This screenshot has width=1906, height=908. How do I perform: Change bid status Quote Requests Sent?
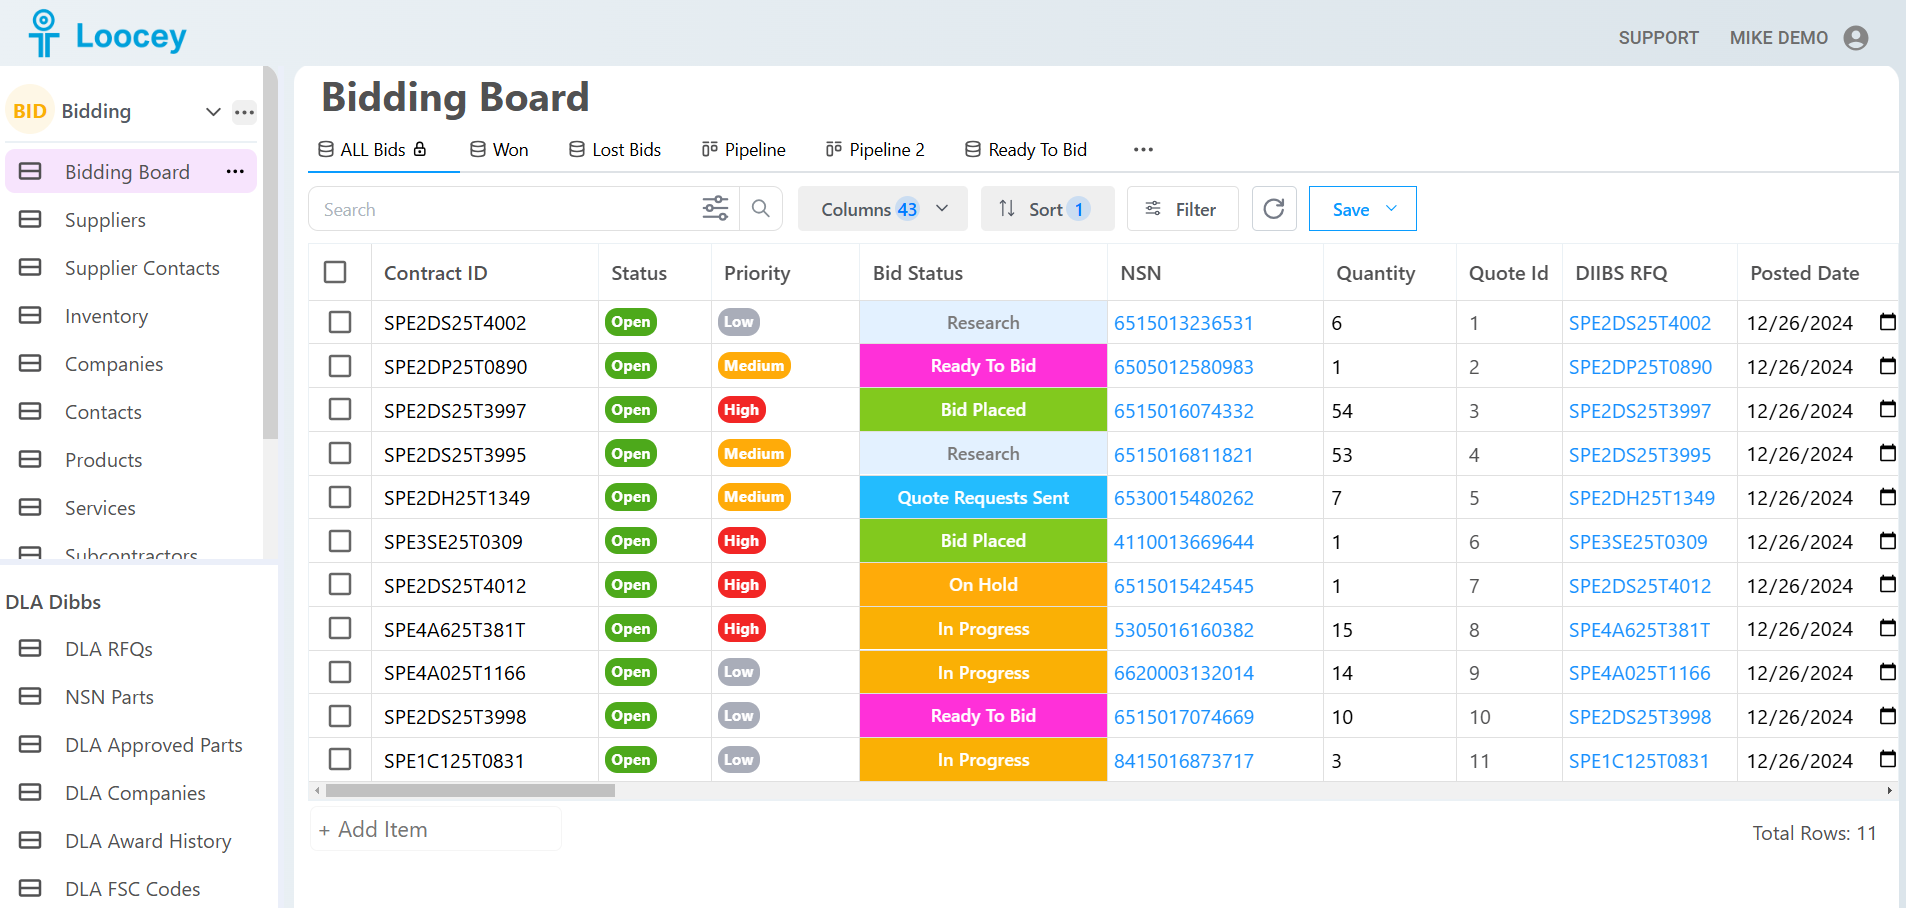point(983,497)
